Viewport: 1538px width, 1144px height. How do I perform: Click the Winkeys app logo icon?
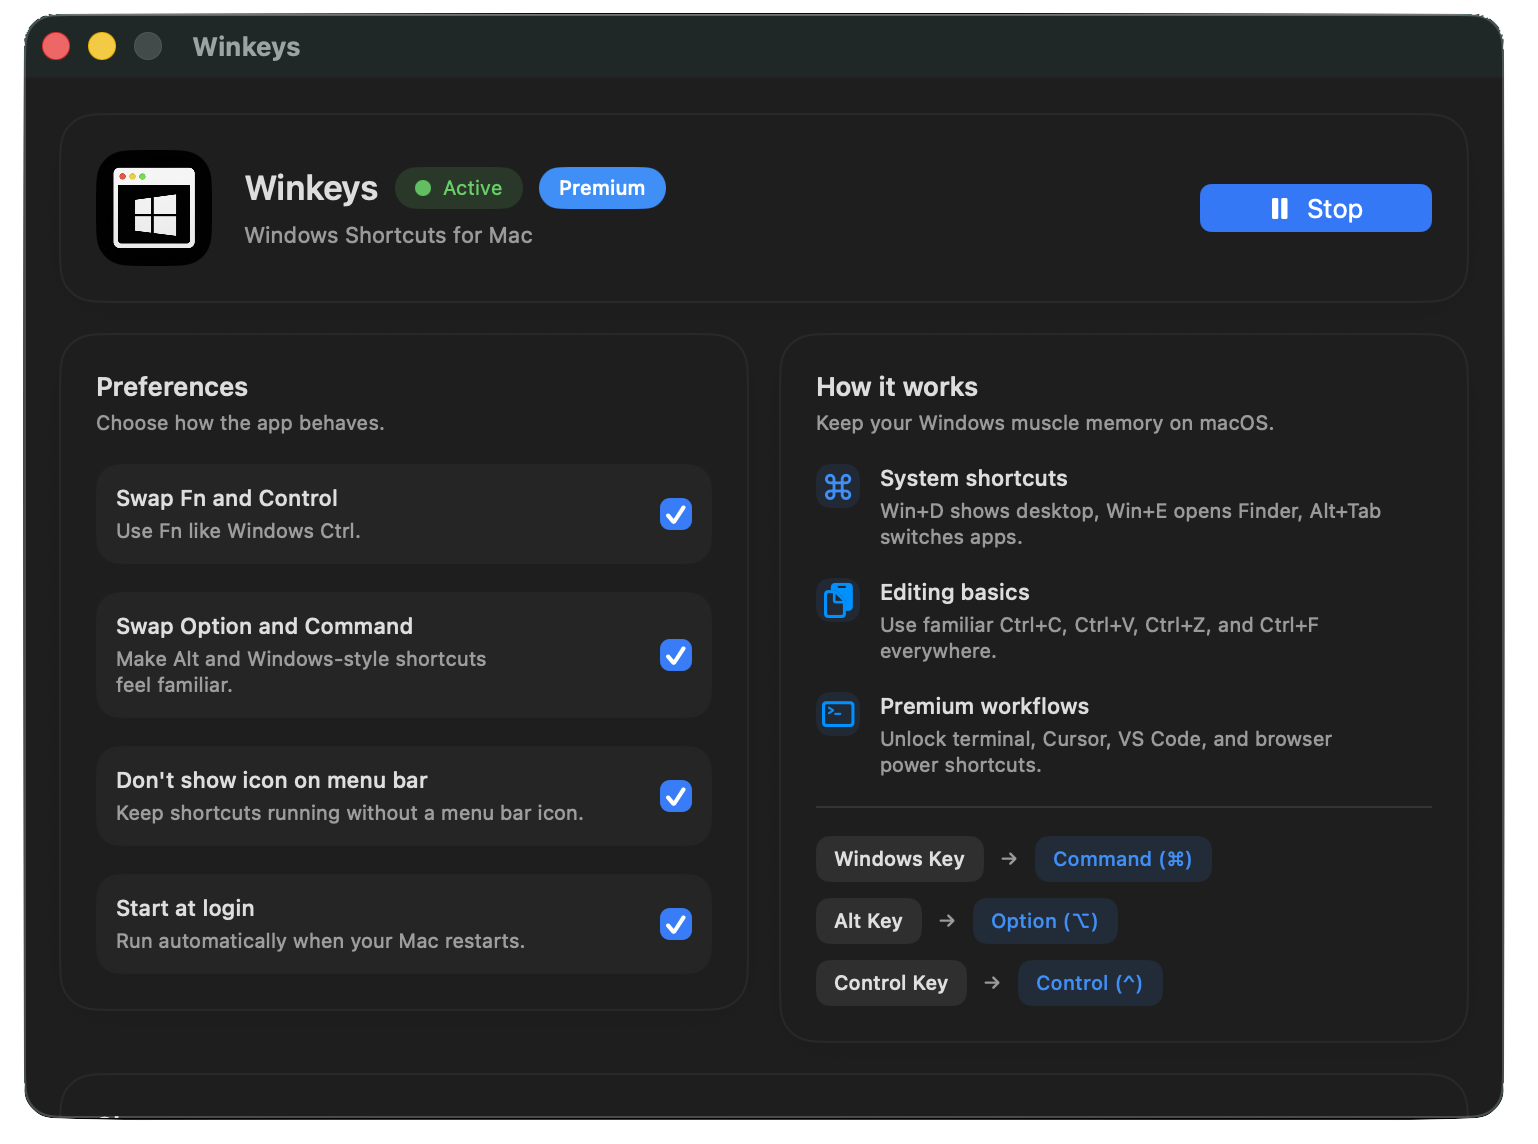point(154,208)
